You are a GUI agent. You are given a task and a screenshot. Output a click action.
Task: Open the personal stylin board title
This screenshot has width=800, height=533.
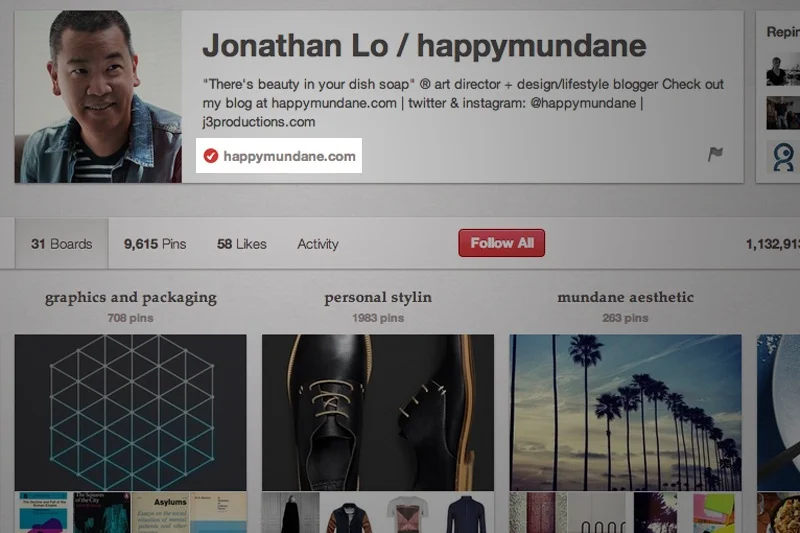point(378,297)
